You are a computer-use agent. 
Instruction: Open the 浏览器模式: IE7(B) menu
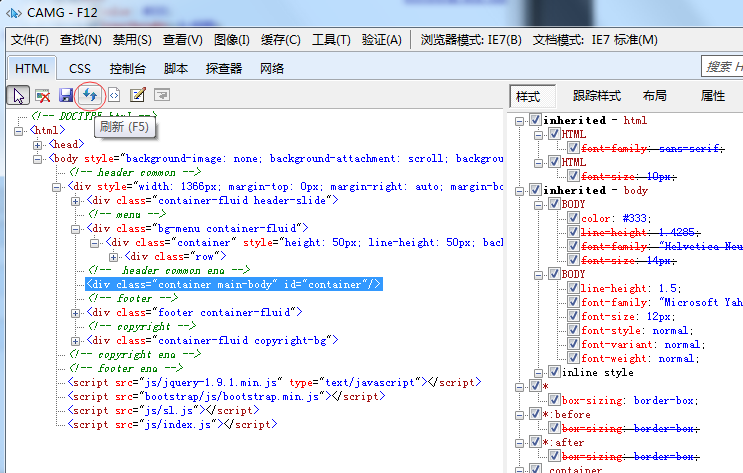tap(471, 40)
